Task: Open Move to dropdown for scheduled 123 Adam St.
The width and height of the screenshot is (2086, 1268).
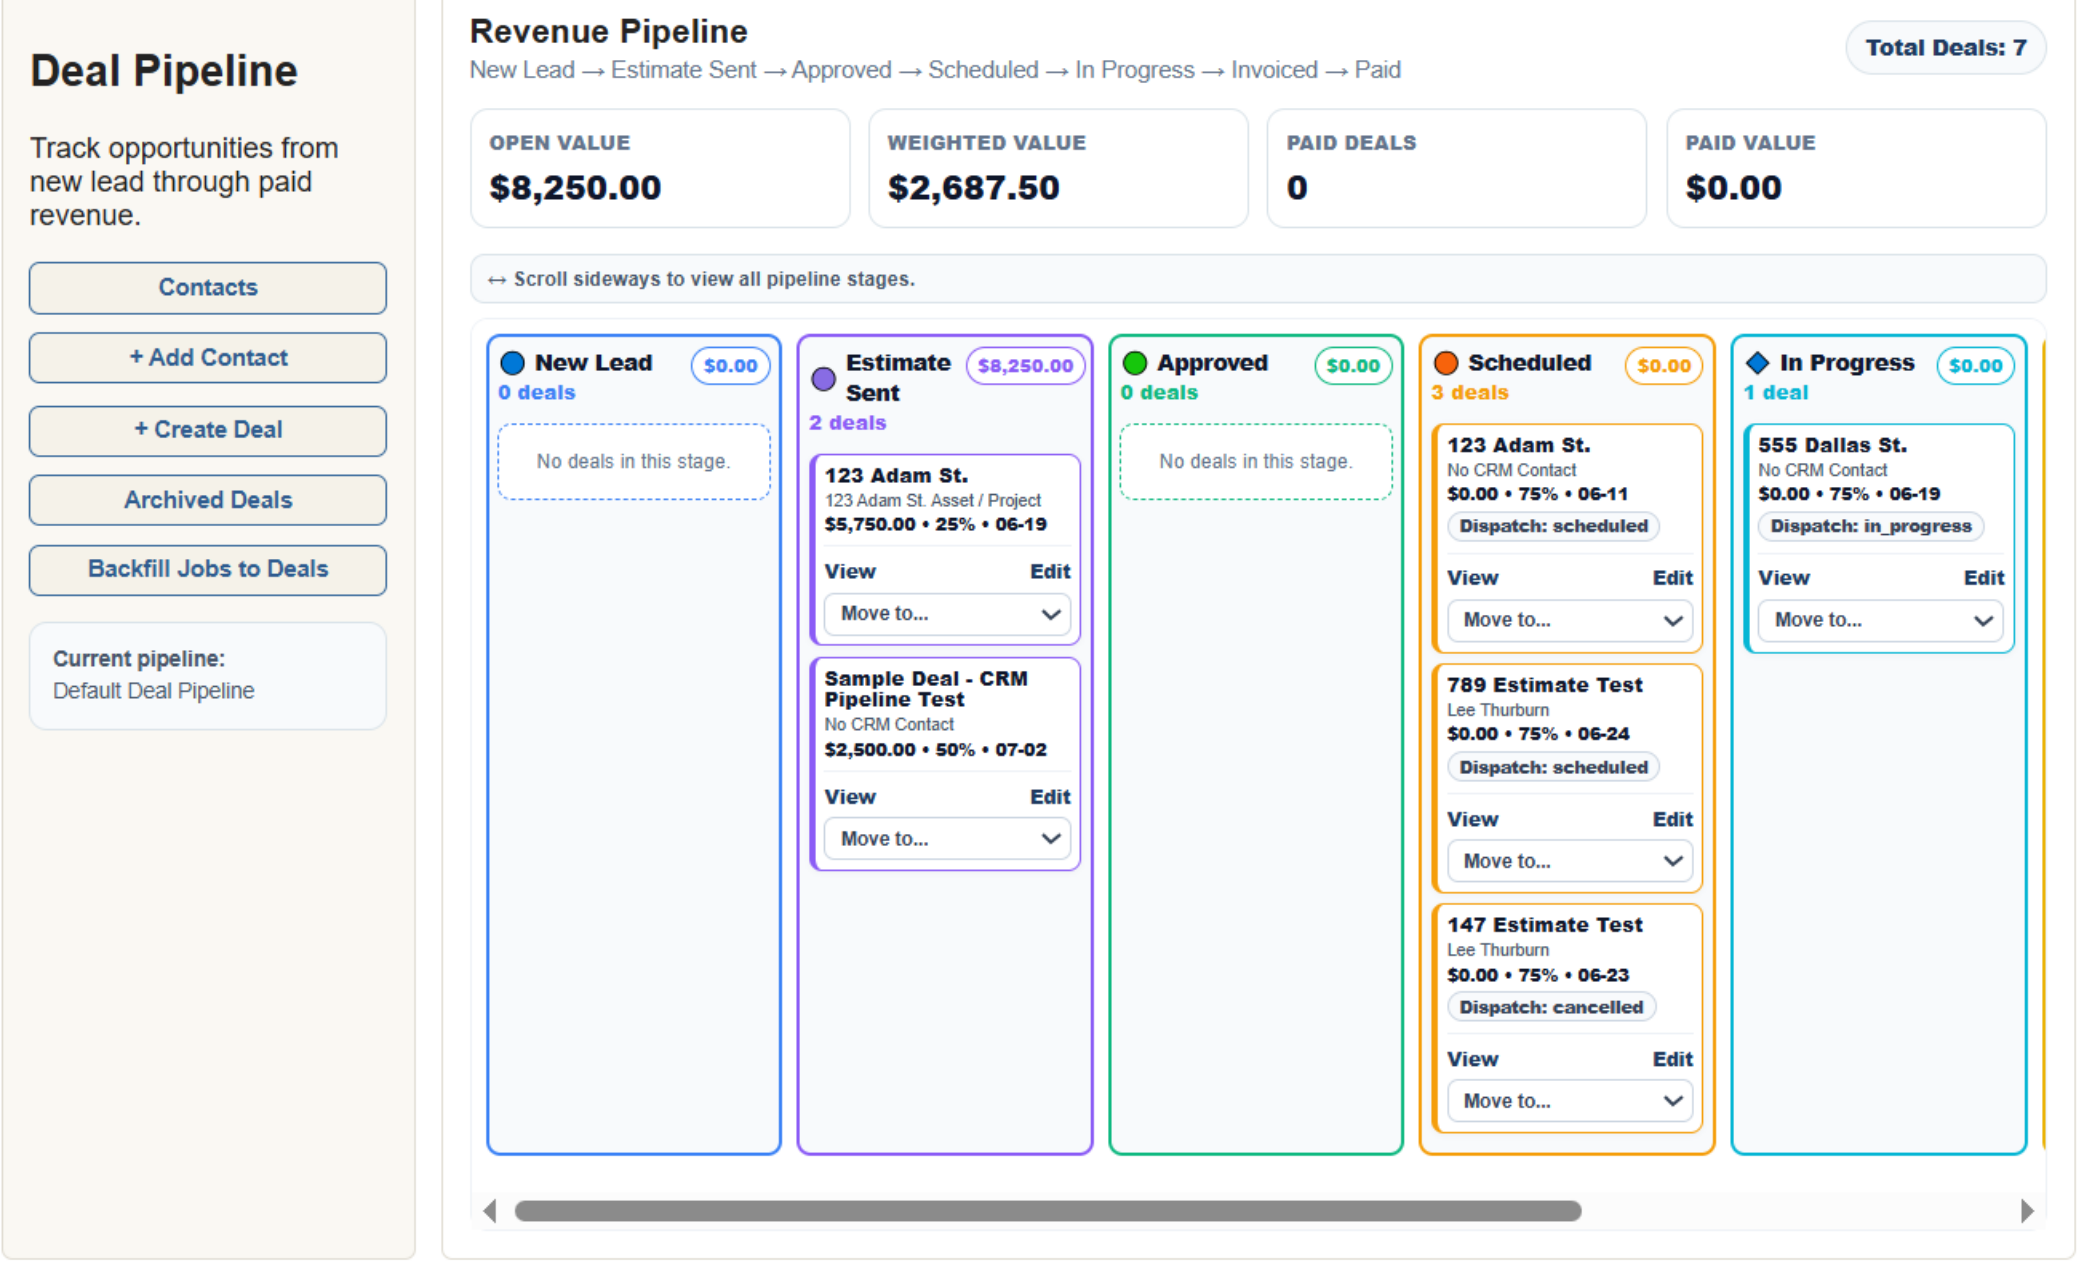Action: pos(1570,620)
